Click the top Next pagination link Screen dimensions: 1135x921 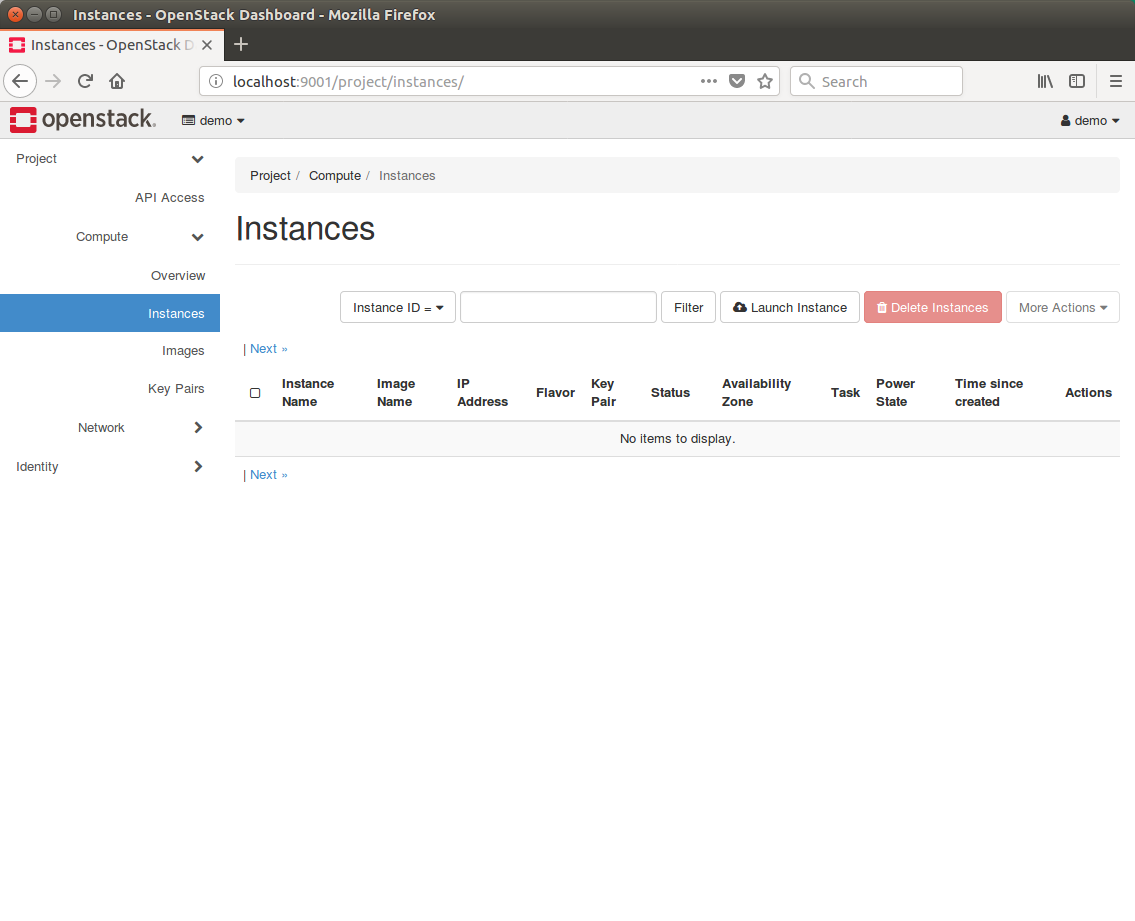pos(269,349)
